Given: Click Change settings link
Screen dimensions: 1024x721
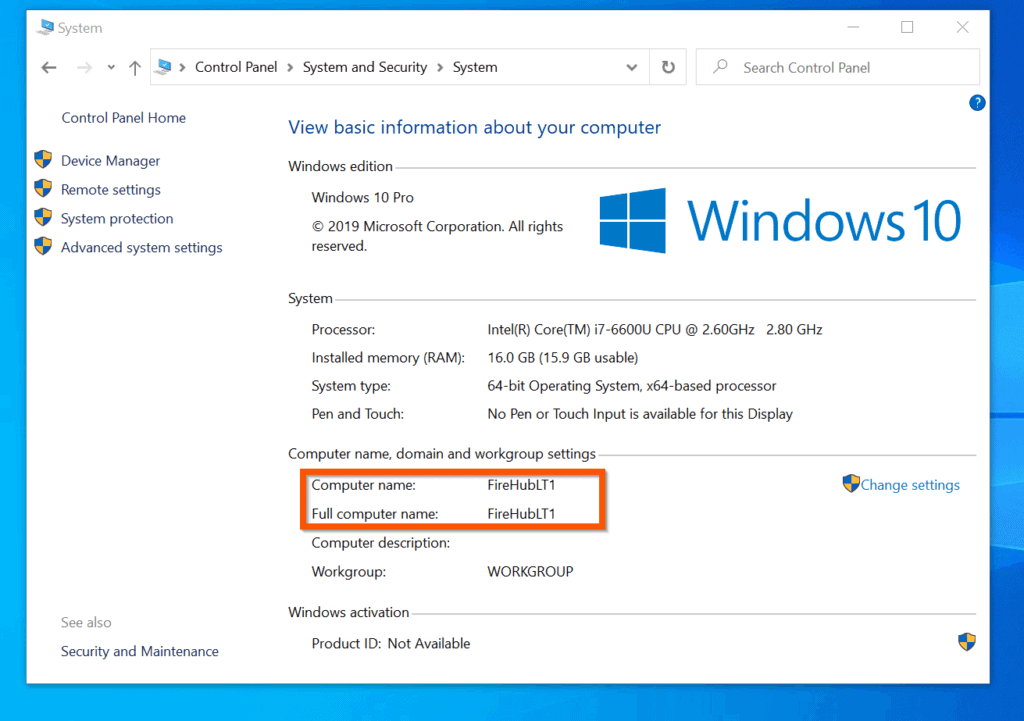Looking at the screenshot, I should point(910,485).
